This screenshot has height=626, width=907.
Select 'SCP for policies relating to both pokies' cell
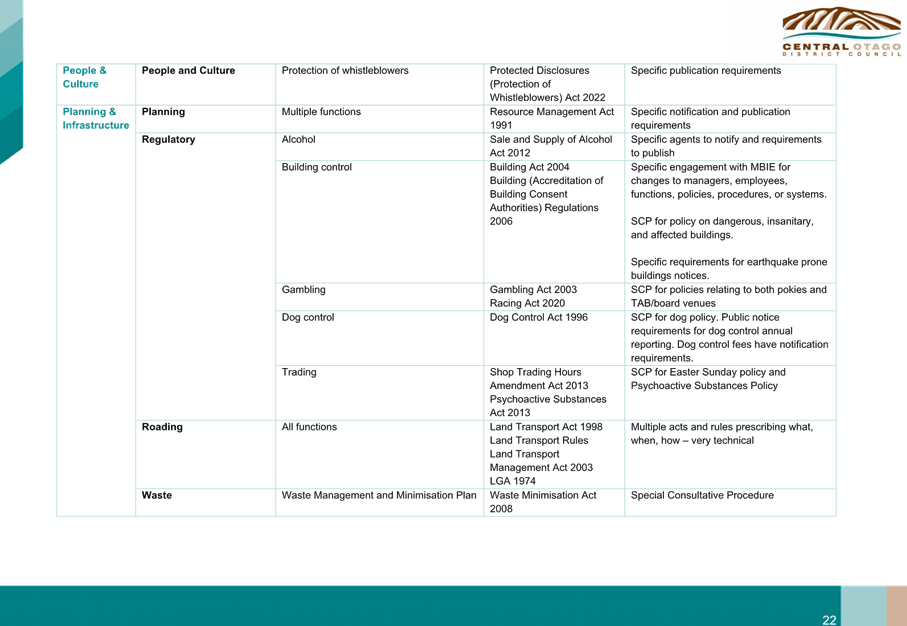tap(731, 297)
